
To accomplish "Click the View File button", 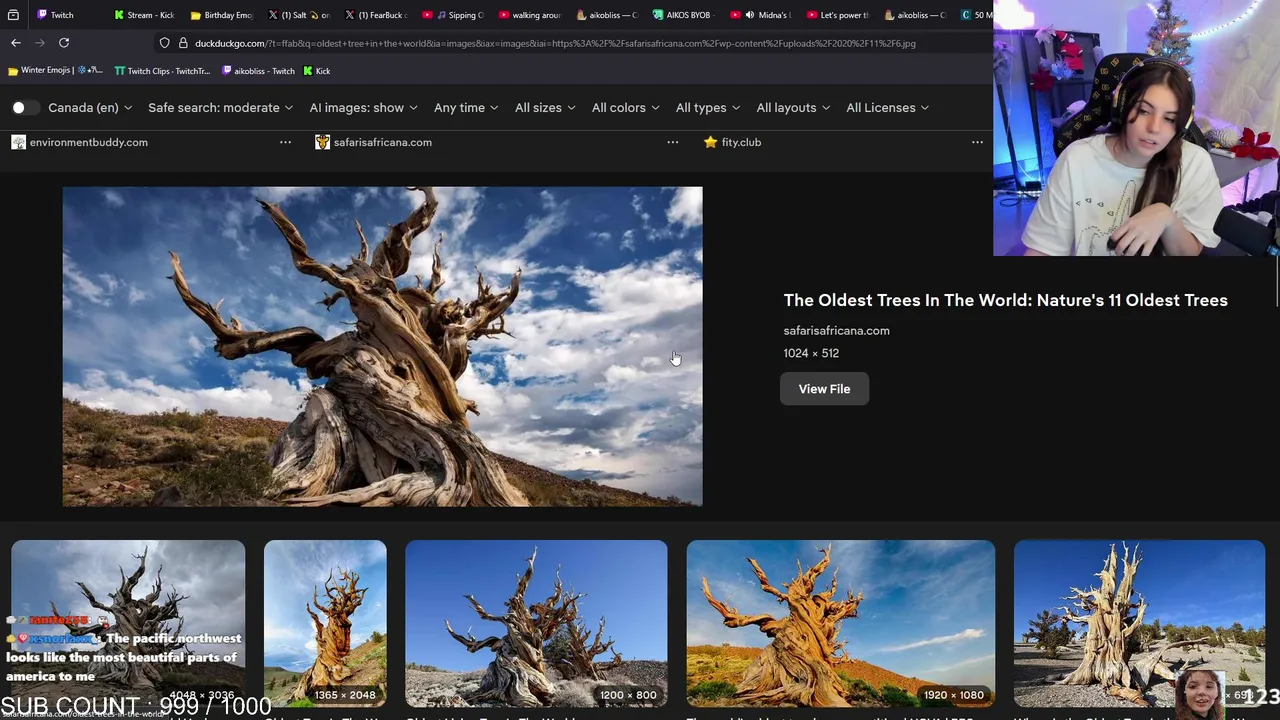I will 824,389.
